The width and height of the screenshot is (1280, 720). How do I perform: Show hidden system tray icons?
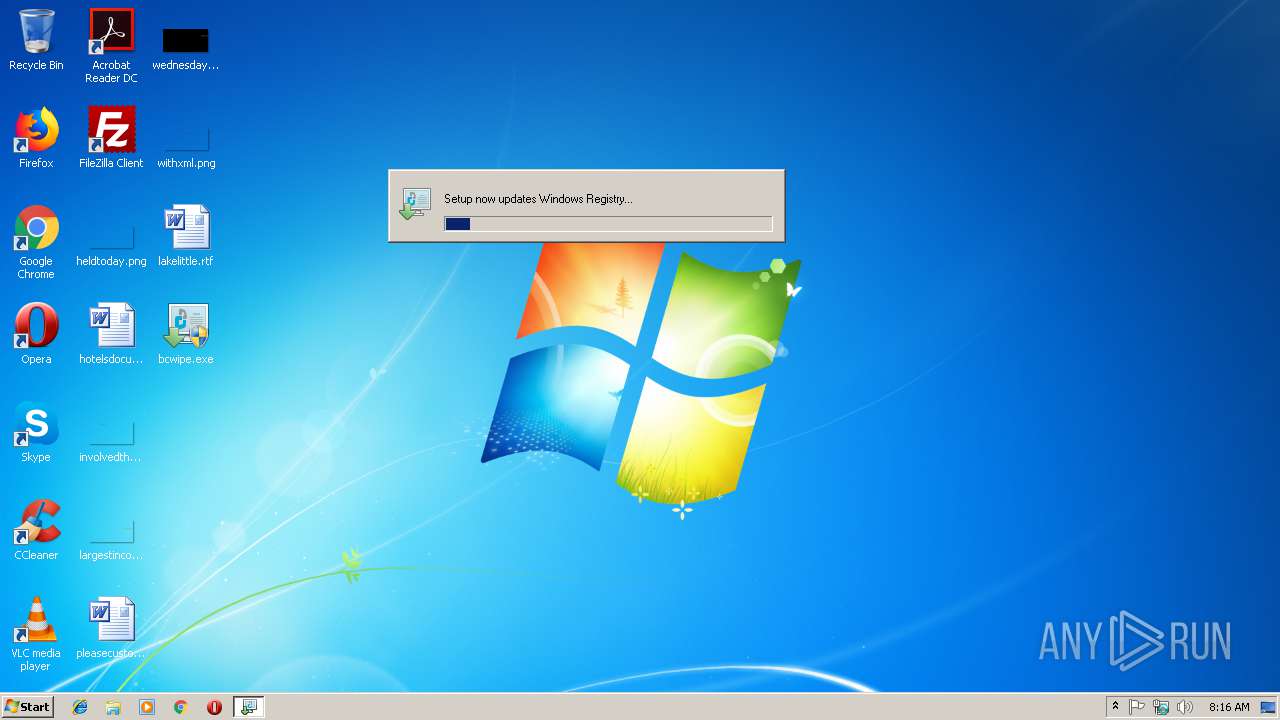[1115, 707]
